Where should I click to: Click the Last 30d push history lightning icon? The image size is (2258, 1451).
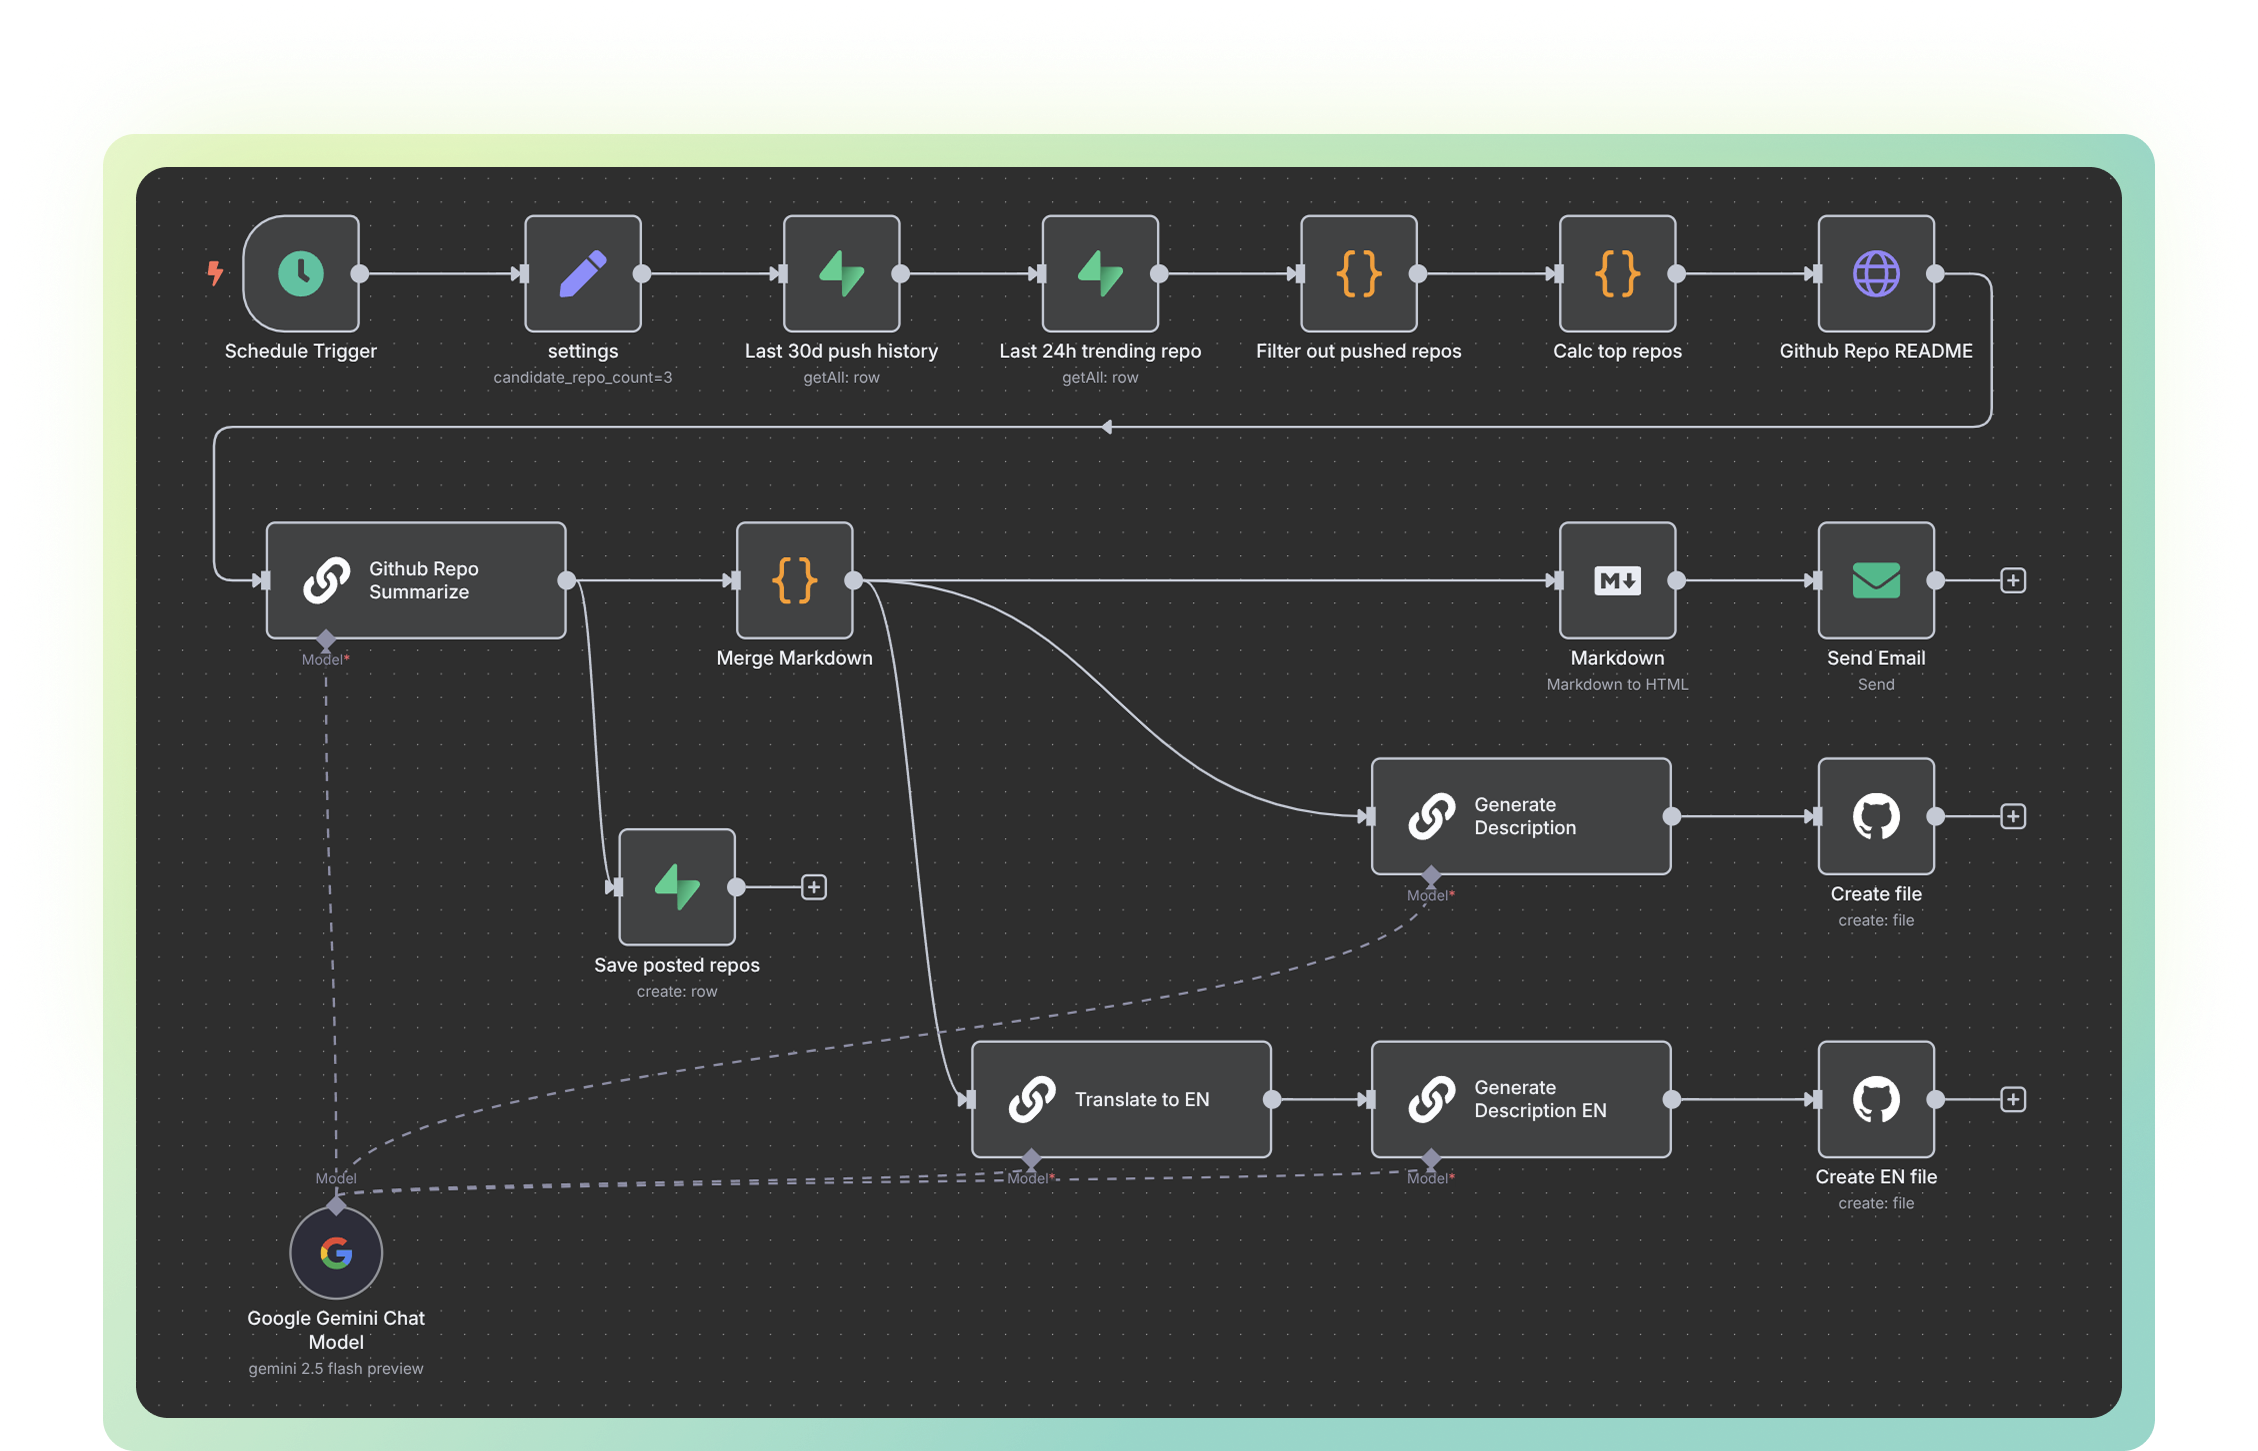[x=841, y=273]
